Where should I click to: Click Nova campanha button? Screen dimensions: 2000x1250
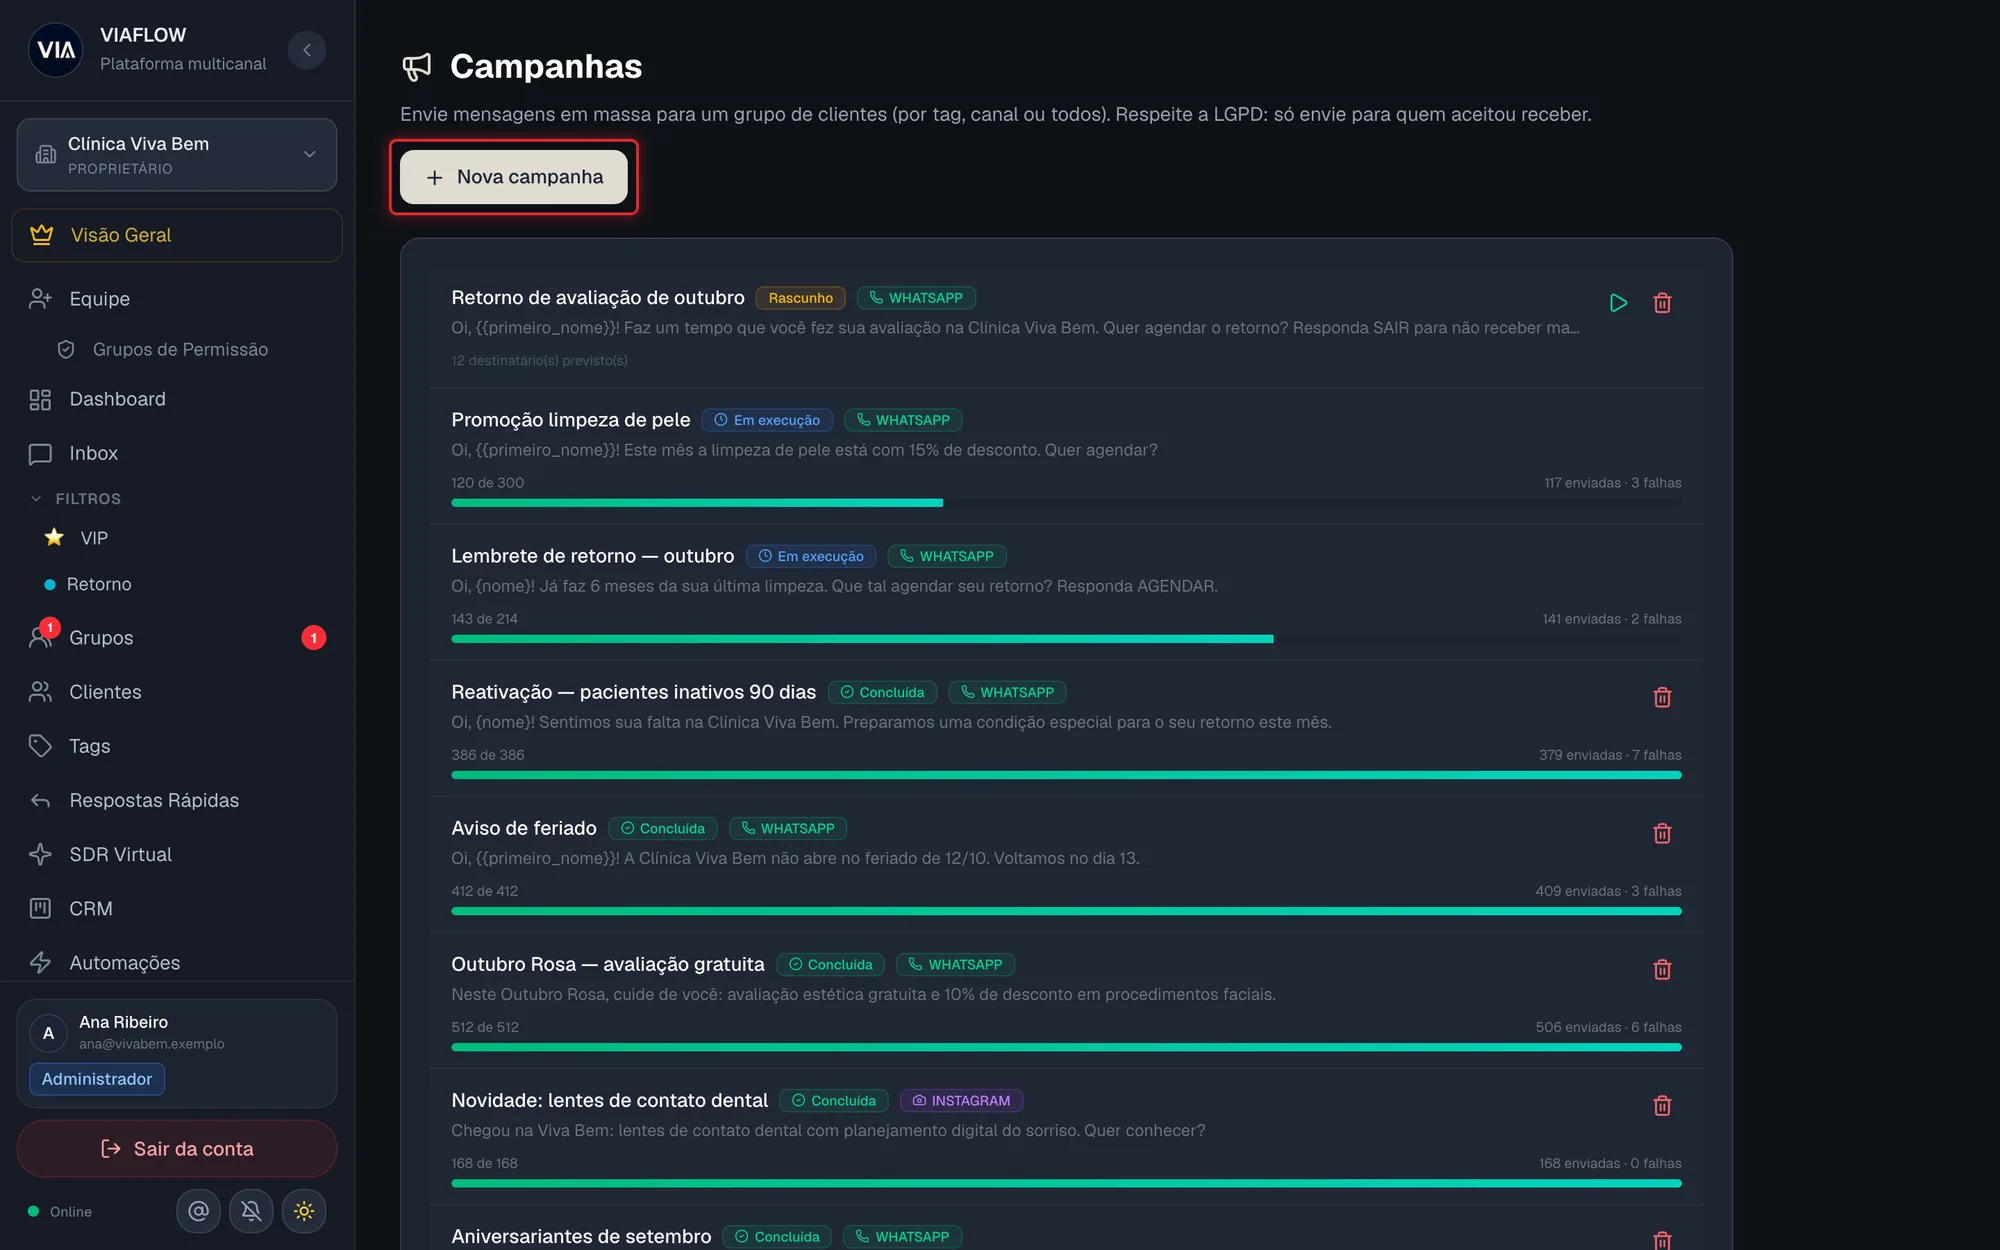click(514, 177)
